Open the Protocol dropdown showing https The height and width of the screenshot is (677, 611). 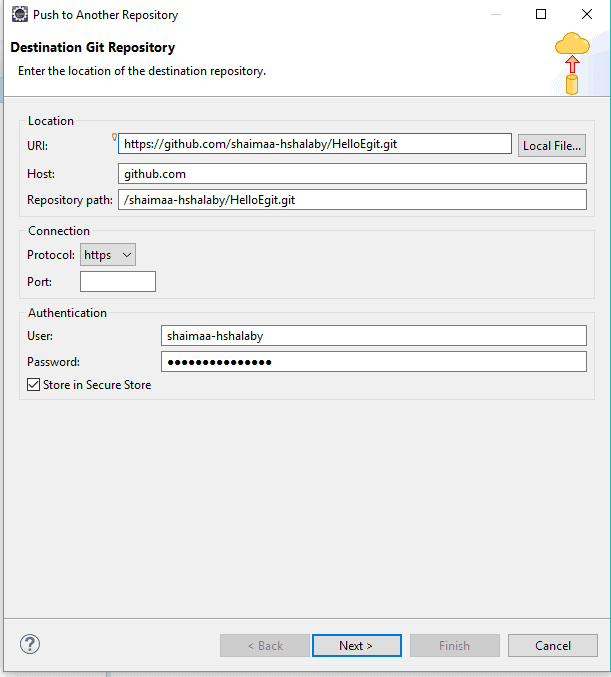(x=107, y=255)
